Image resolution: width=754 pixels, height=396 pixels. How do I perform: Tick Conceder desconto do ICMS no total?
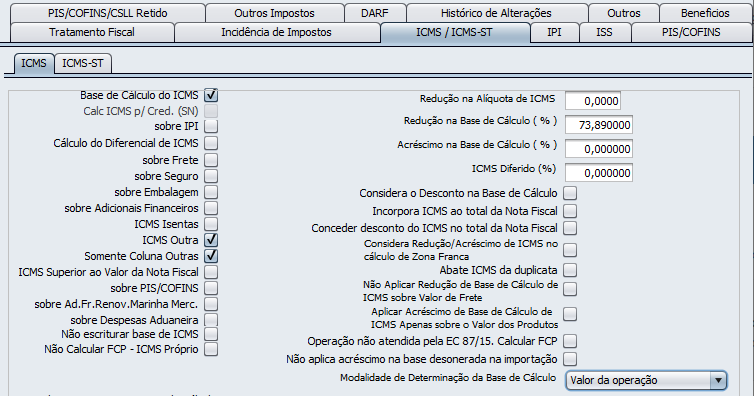coord(570,228)
